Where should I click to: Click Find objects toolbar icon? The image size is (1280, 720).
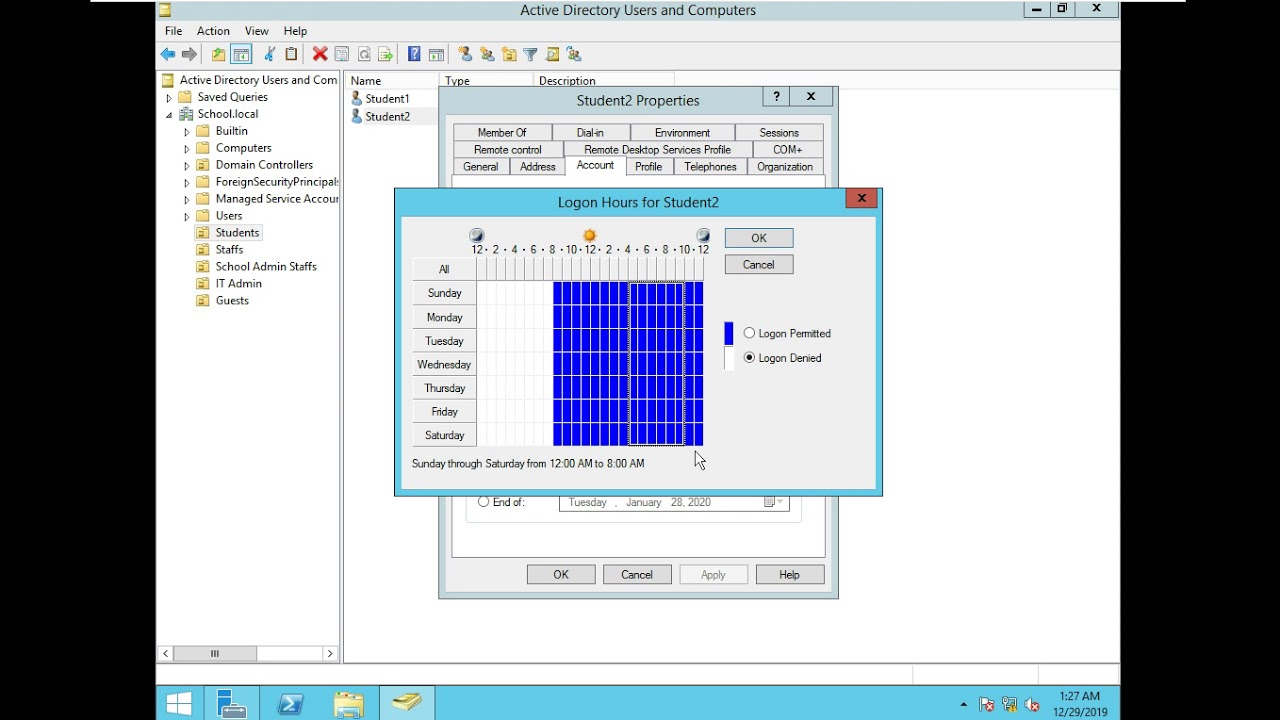coord(552,54)
